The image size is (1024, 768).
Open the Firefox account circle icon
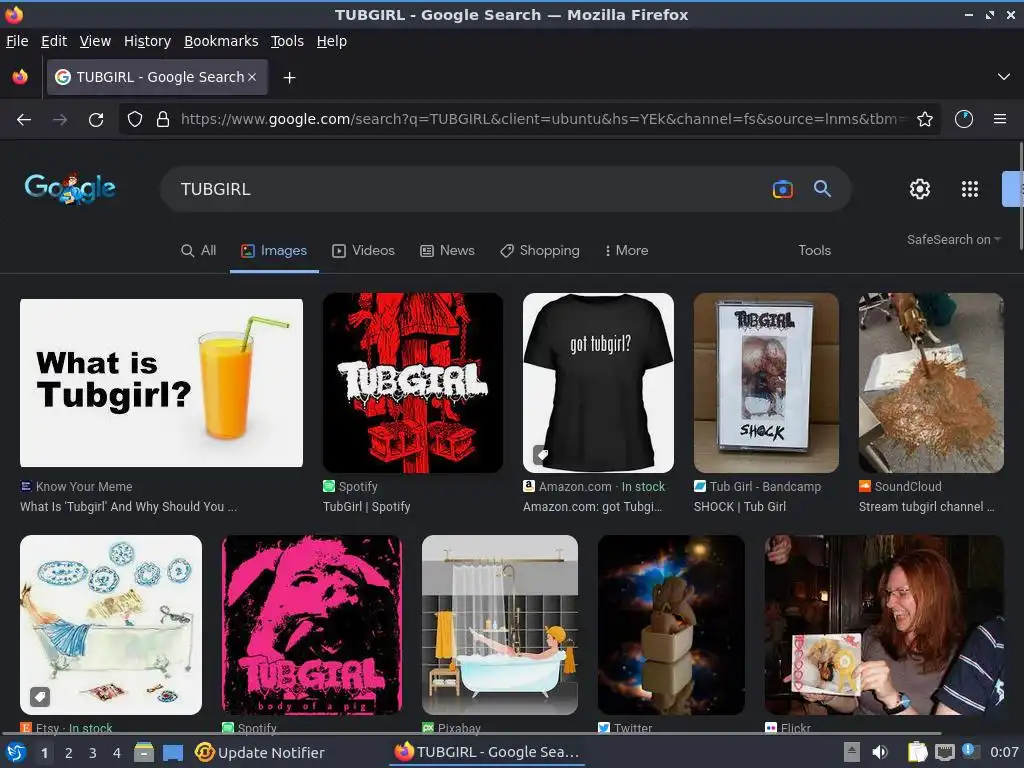point(964,120)
